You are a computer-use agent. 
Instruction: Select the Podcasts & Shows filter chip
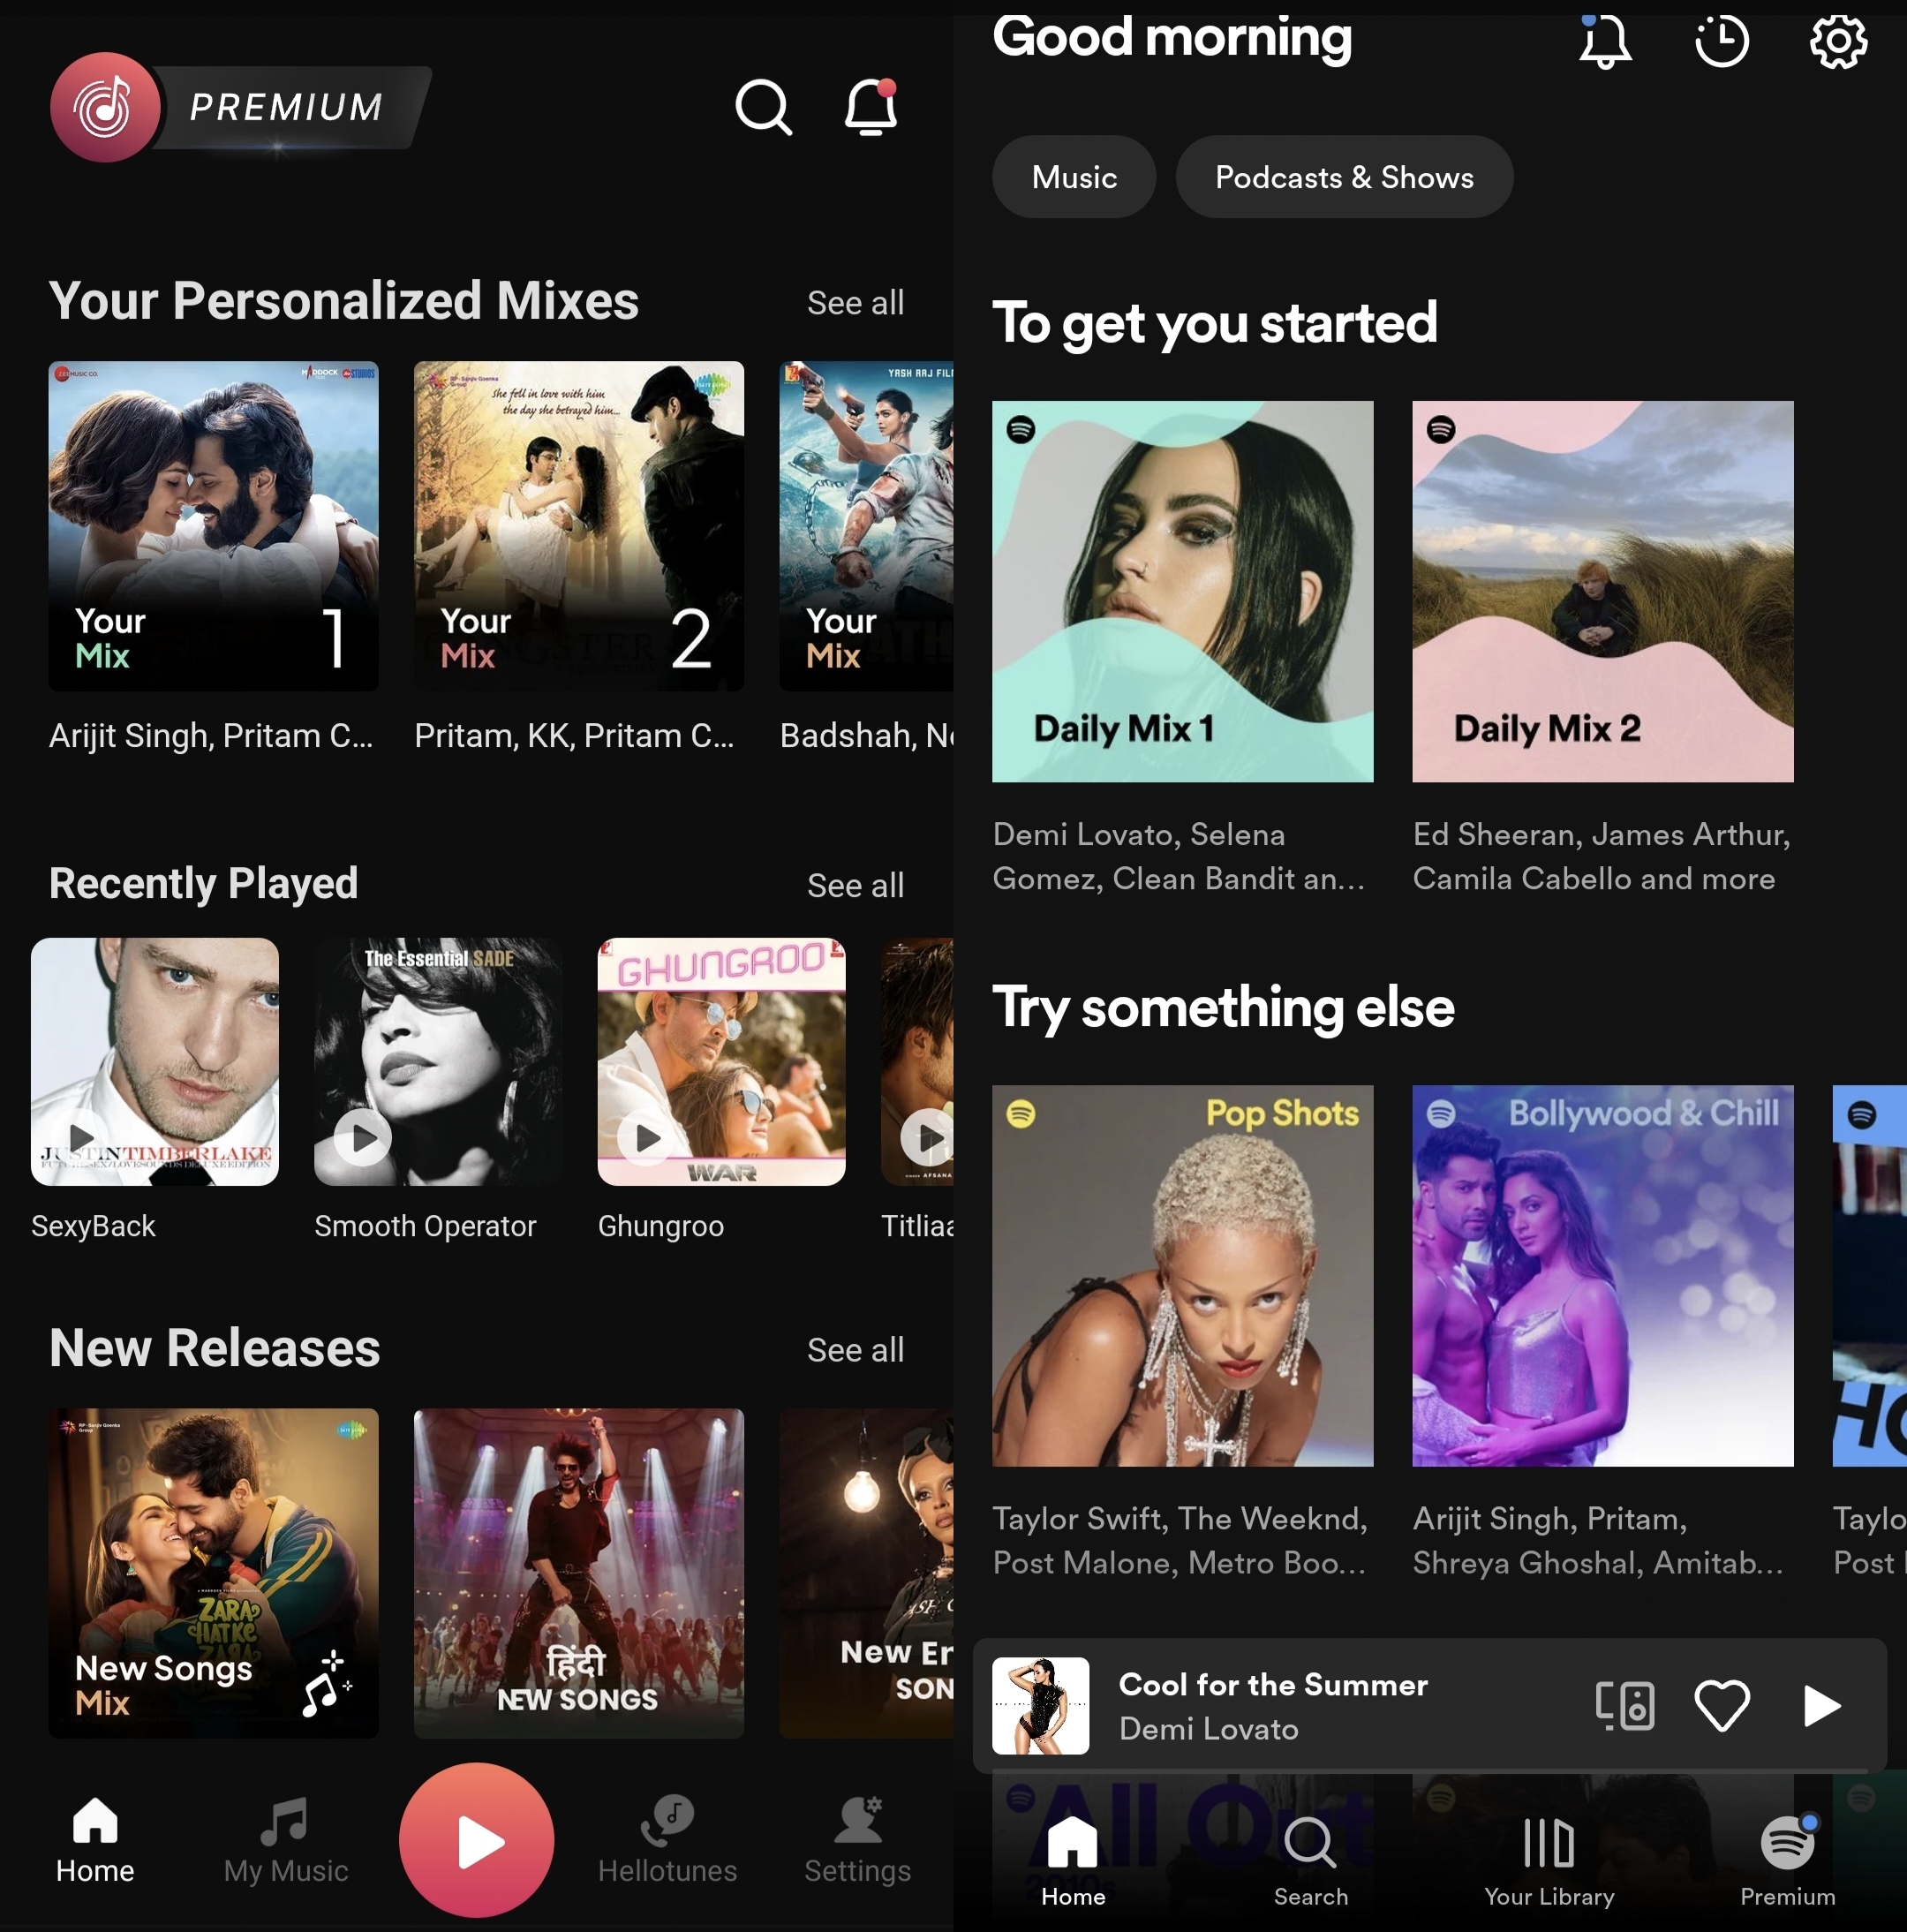[1343, 177]
